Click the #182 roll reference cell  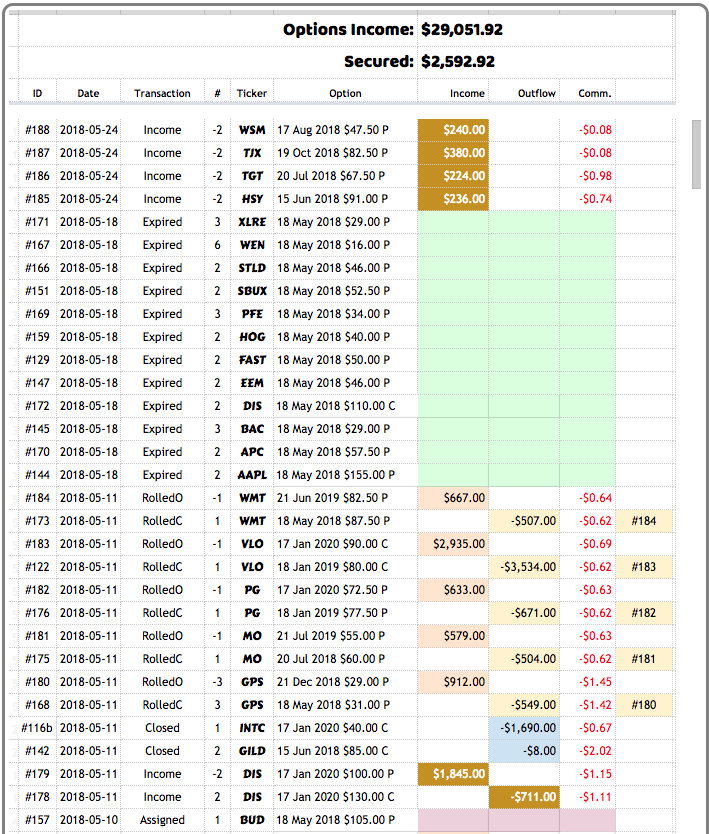pyautogui.click(x=644, y=613)
